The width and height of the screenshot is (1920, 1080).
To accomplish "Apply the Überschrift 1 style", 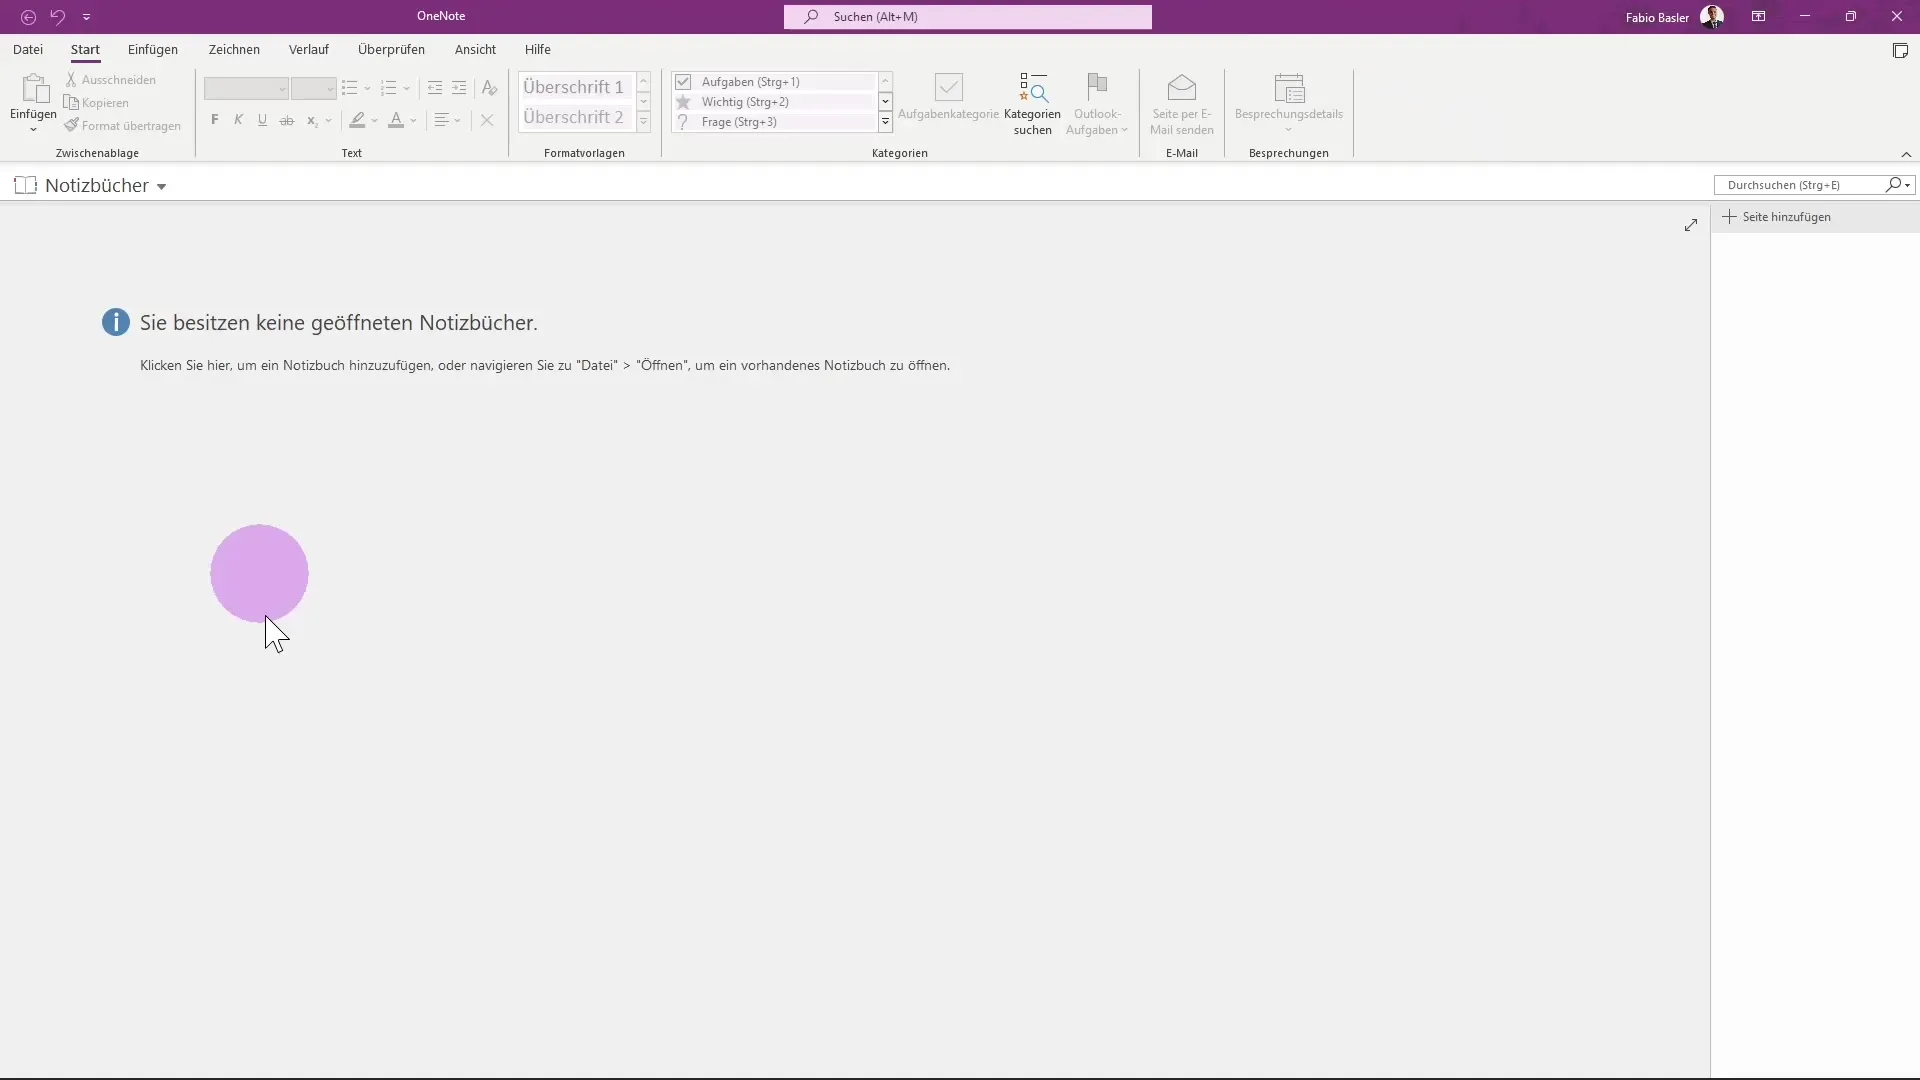I will [x=574, y=87].
